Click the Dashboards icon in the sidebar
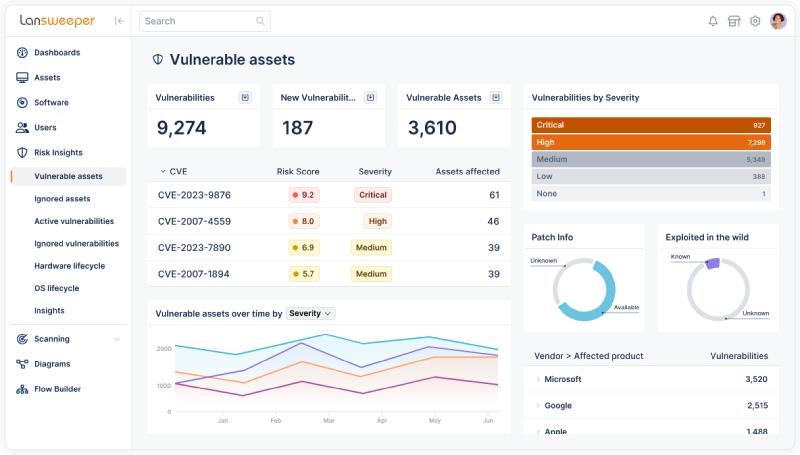 pyautogui.click(x=22, y=53)
